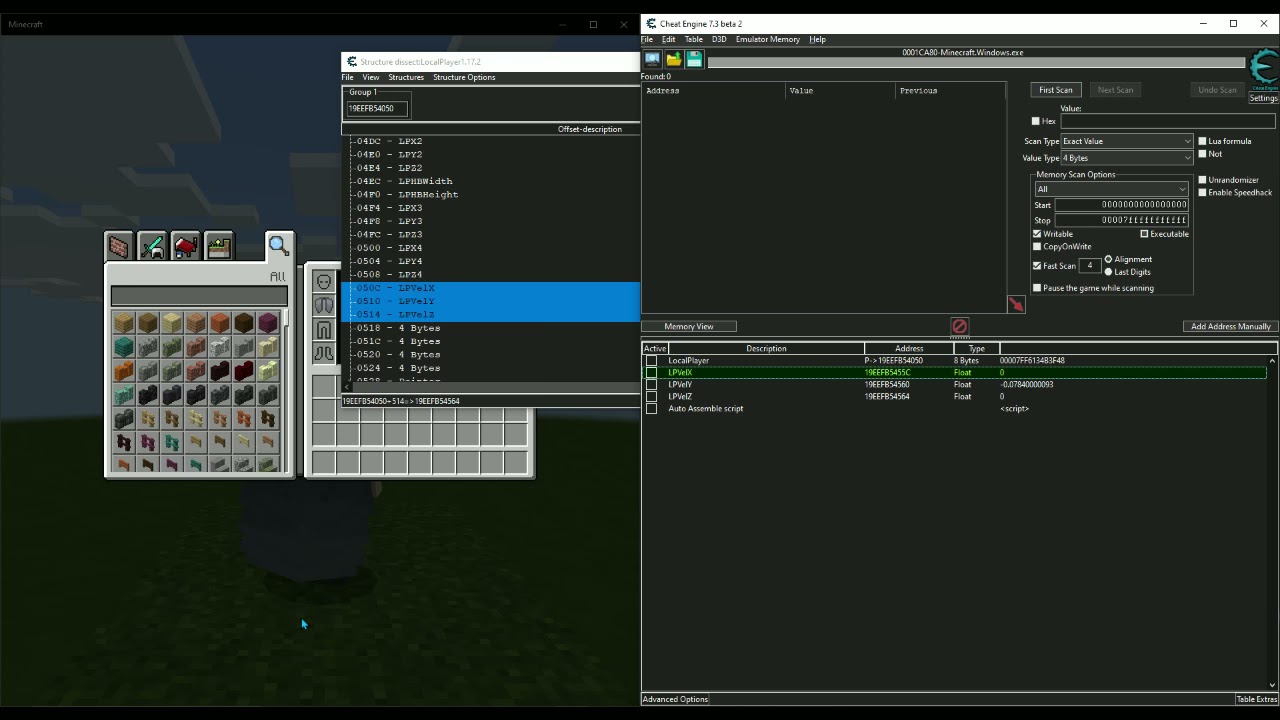Select the red bed items tab in Minecraft
1280x720 pixels.
pos(185,246)
